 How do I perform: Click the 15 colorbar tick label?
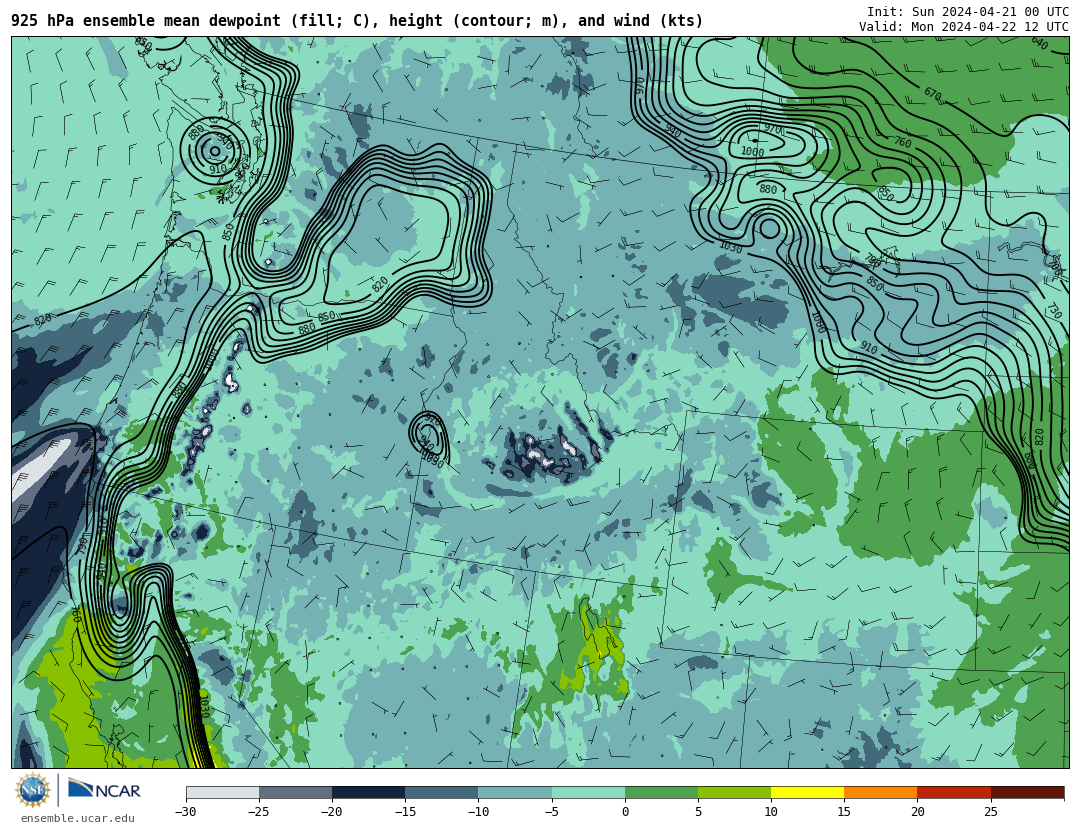(x=844, y=812)
